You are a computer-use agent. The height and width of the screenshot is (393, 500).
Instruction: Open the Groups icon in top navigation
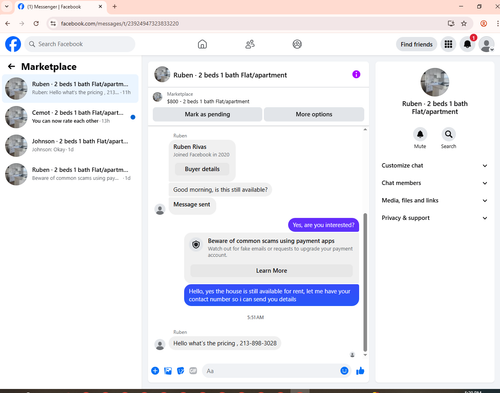(x=297, y=44)
